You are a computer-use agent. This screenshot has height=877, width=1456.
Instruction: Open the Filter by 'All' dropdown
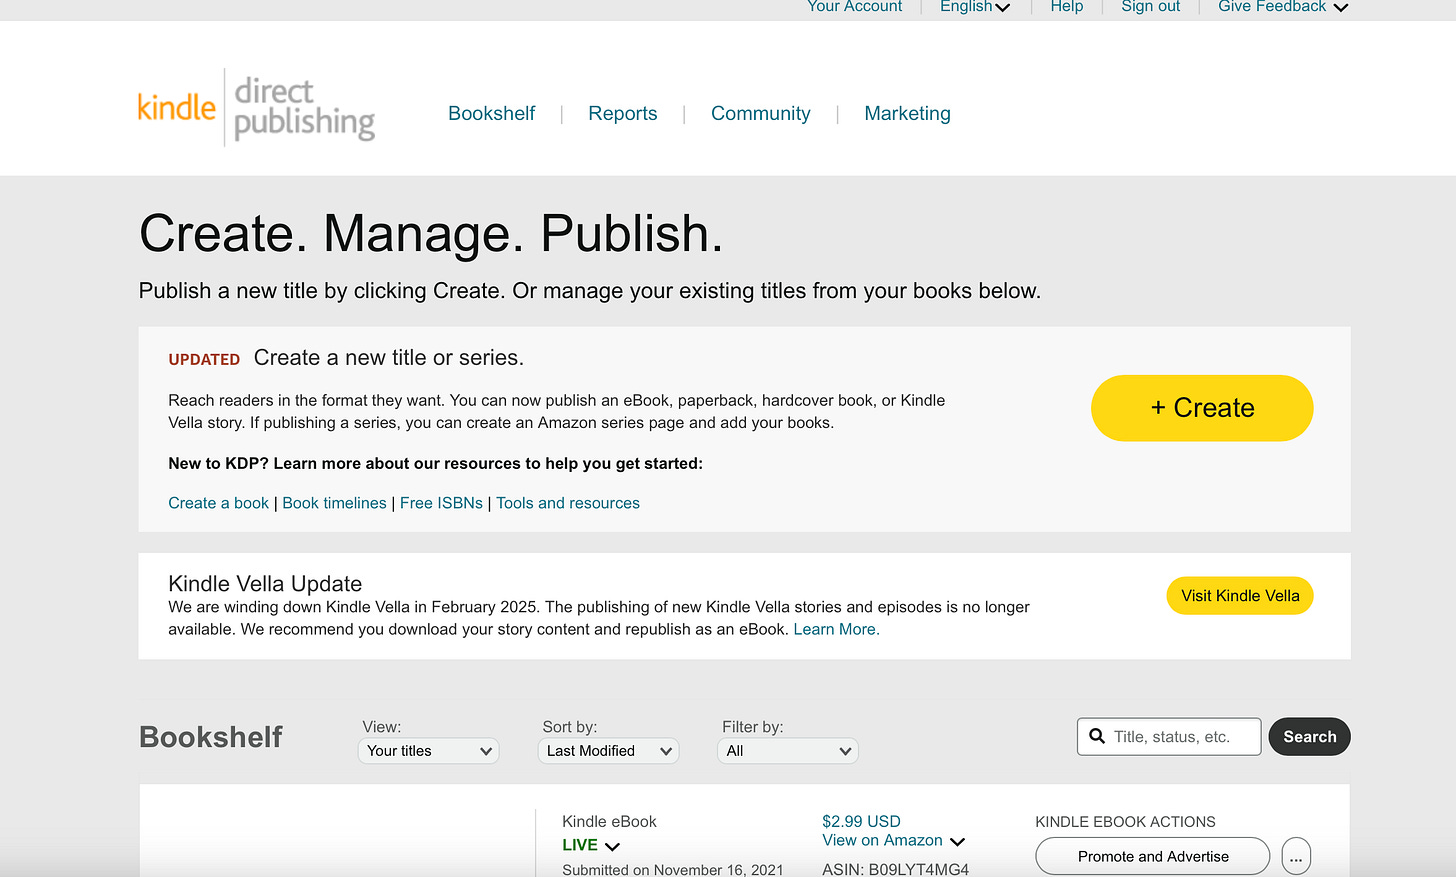pyautogui.click(x=788, y=751)
